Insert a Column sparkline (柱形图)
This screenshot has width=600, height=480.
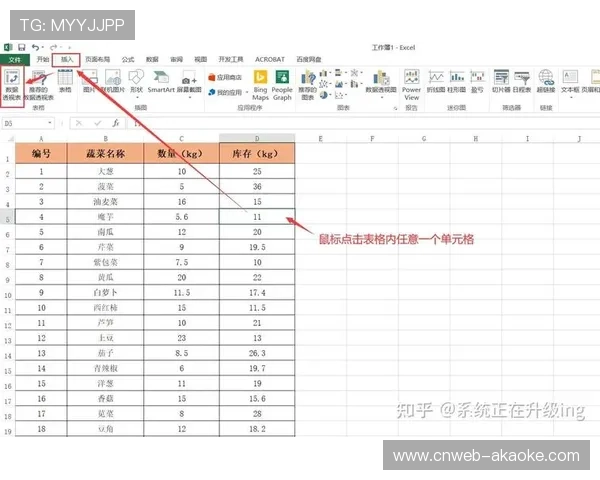coord(456,81)
